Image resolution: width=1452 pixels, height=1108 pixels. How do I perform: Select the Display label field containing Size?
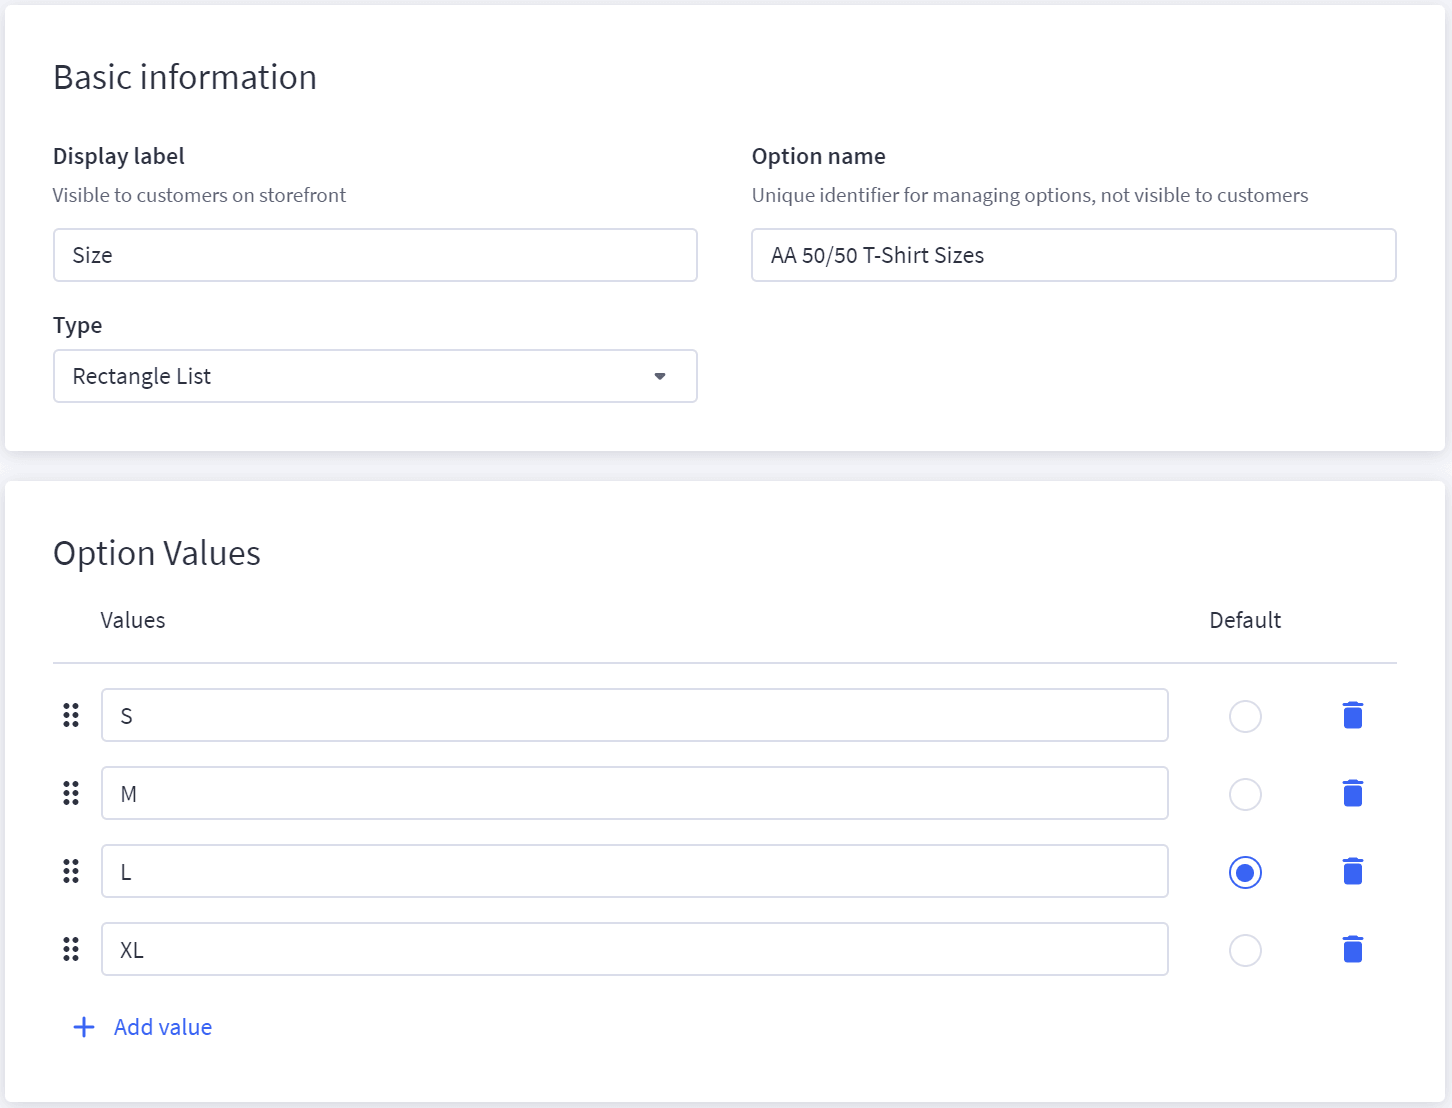coord(375,255)
